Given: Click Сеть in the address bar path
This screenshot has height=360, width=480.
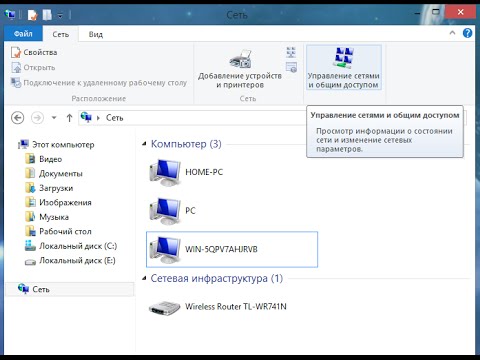Looking at the screenshot, I should click(114, 118).
